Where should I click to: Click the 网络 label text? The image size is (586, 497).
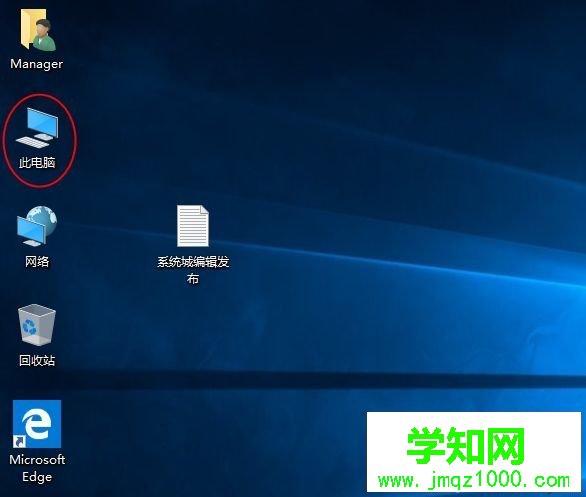pyautogui.click(x=37, y=262)
